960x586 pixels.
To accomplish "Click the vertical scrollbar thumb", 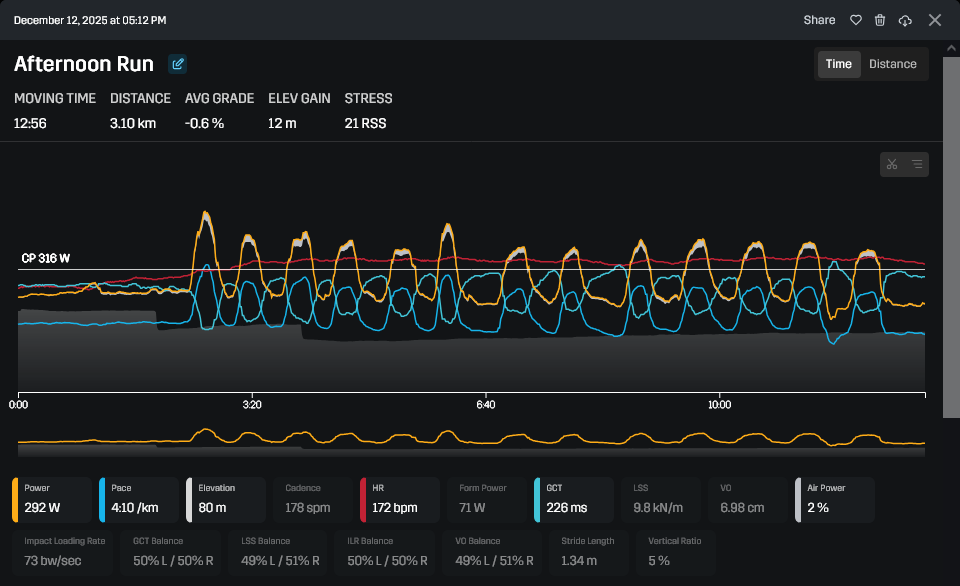I will click(951, 238).
